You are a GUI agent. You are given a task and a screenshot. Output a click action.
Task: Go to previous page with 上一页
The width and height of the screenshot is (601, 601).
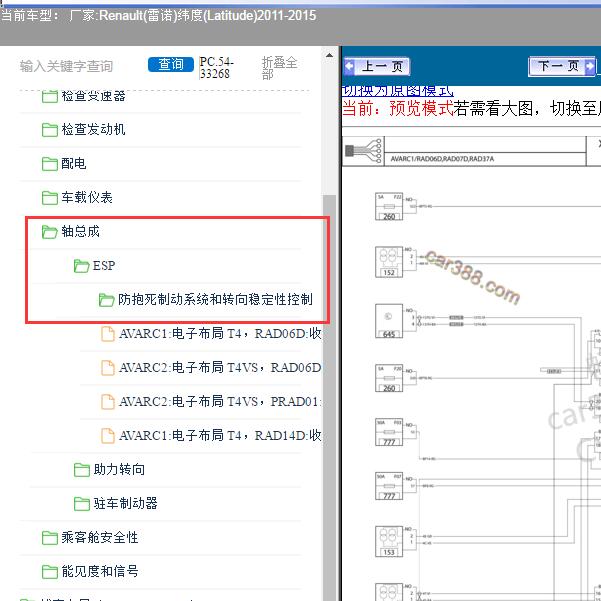(377, 66)
